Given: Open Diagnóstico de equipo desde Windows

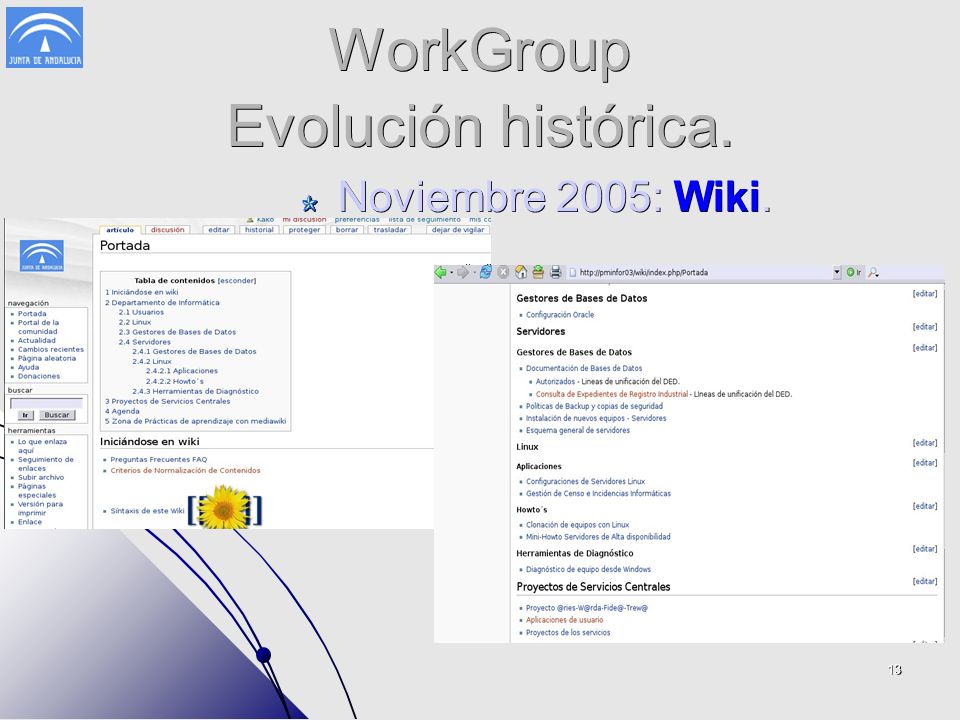Looking at the screenshot, I should pyautogui.click(x=588, y=569).
